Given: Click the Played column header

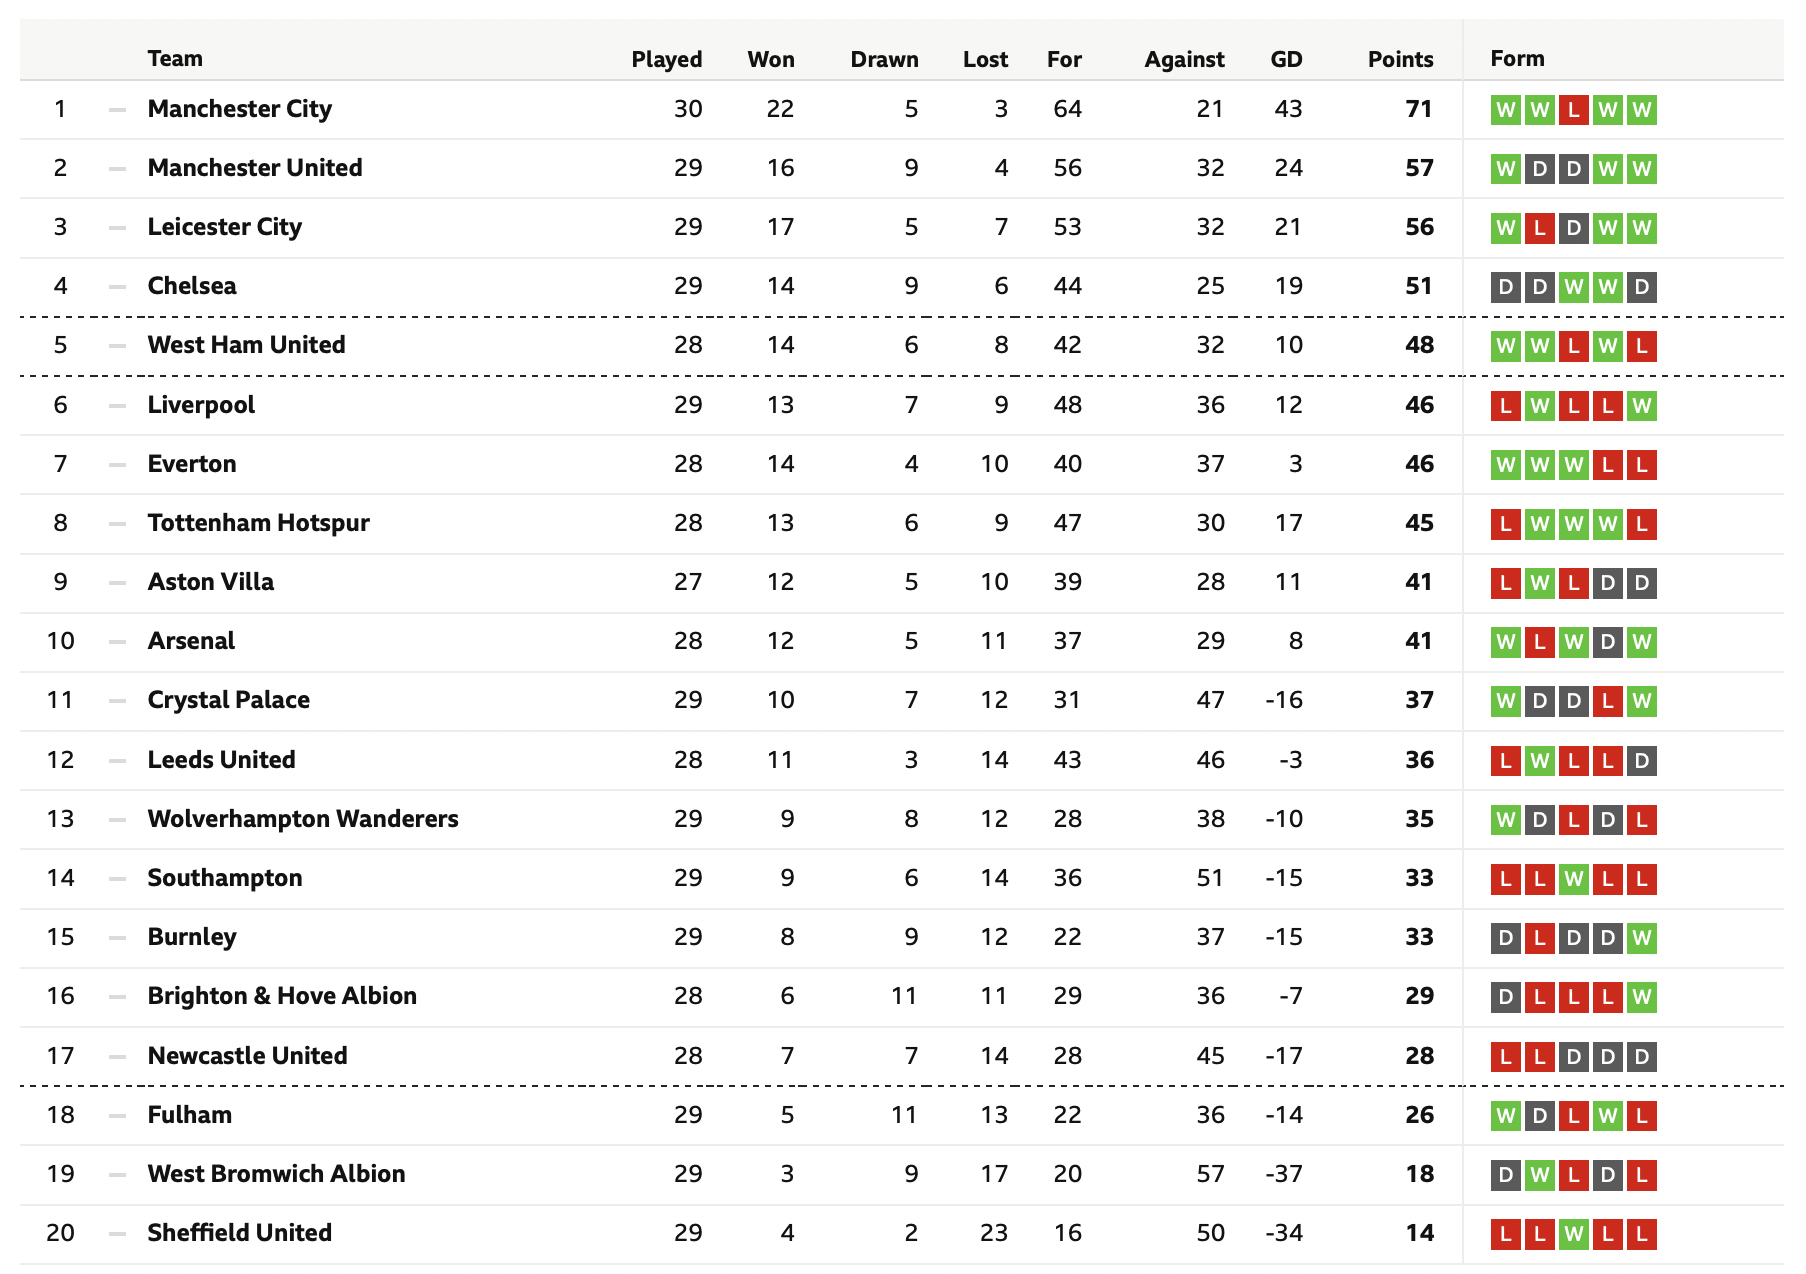Looking at the screenshot, I should pyautogui.click(x=666, y=59).
